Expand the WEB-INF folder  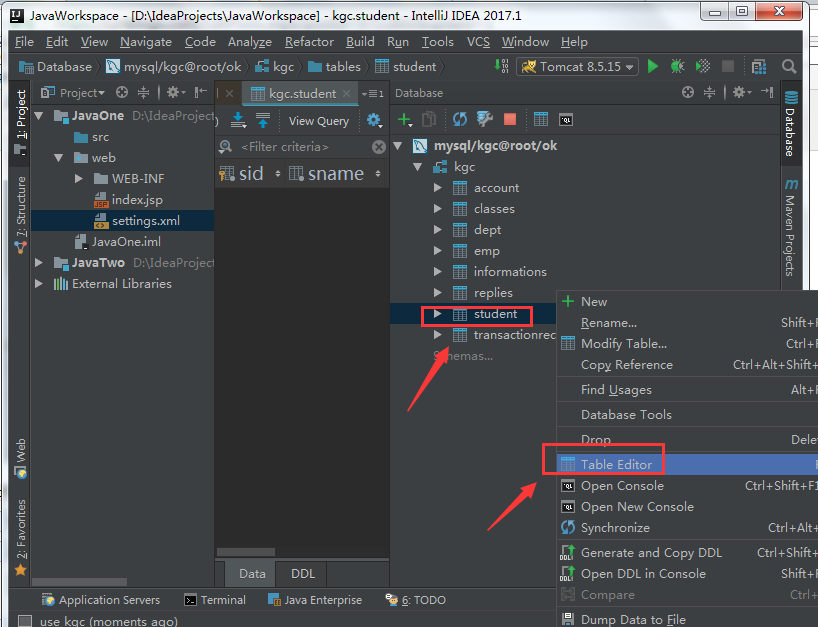79,179
